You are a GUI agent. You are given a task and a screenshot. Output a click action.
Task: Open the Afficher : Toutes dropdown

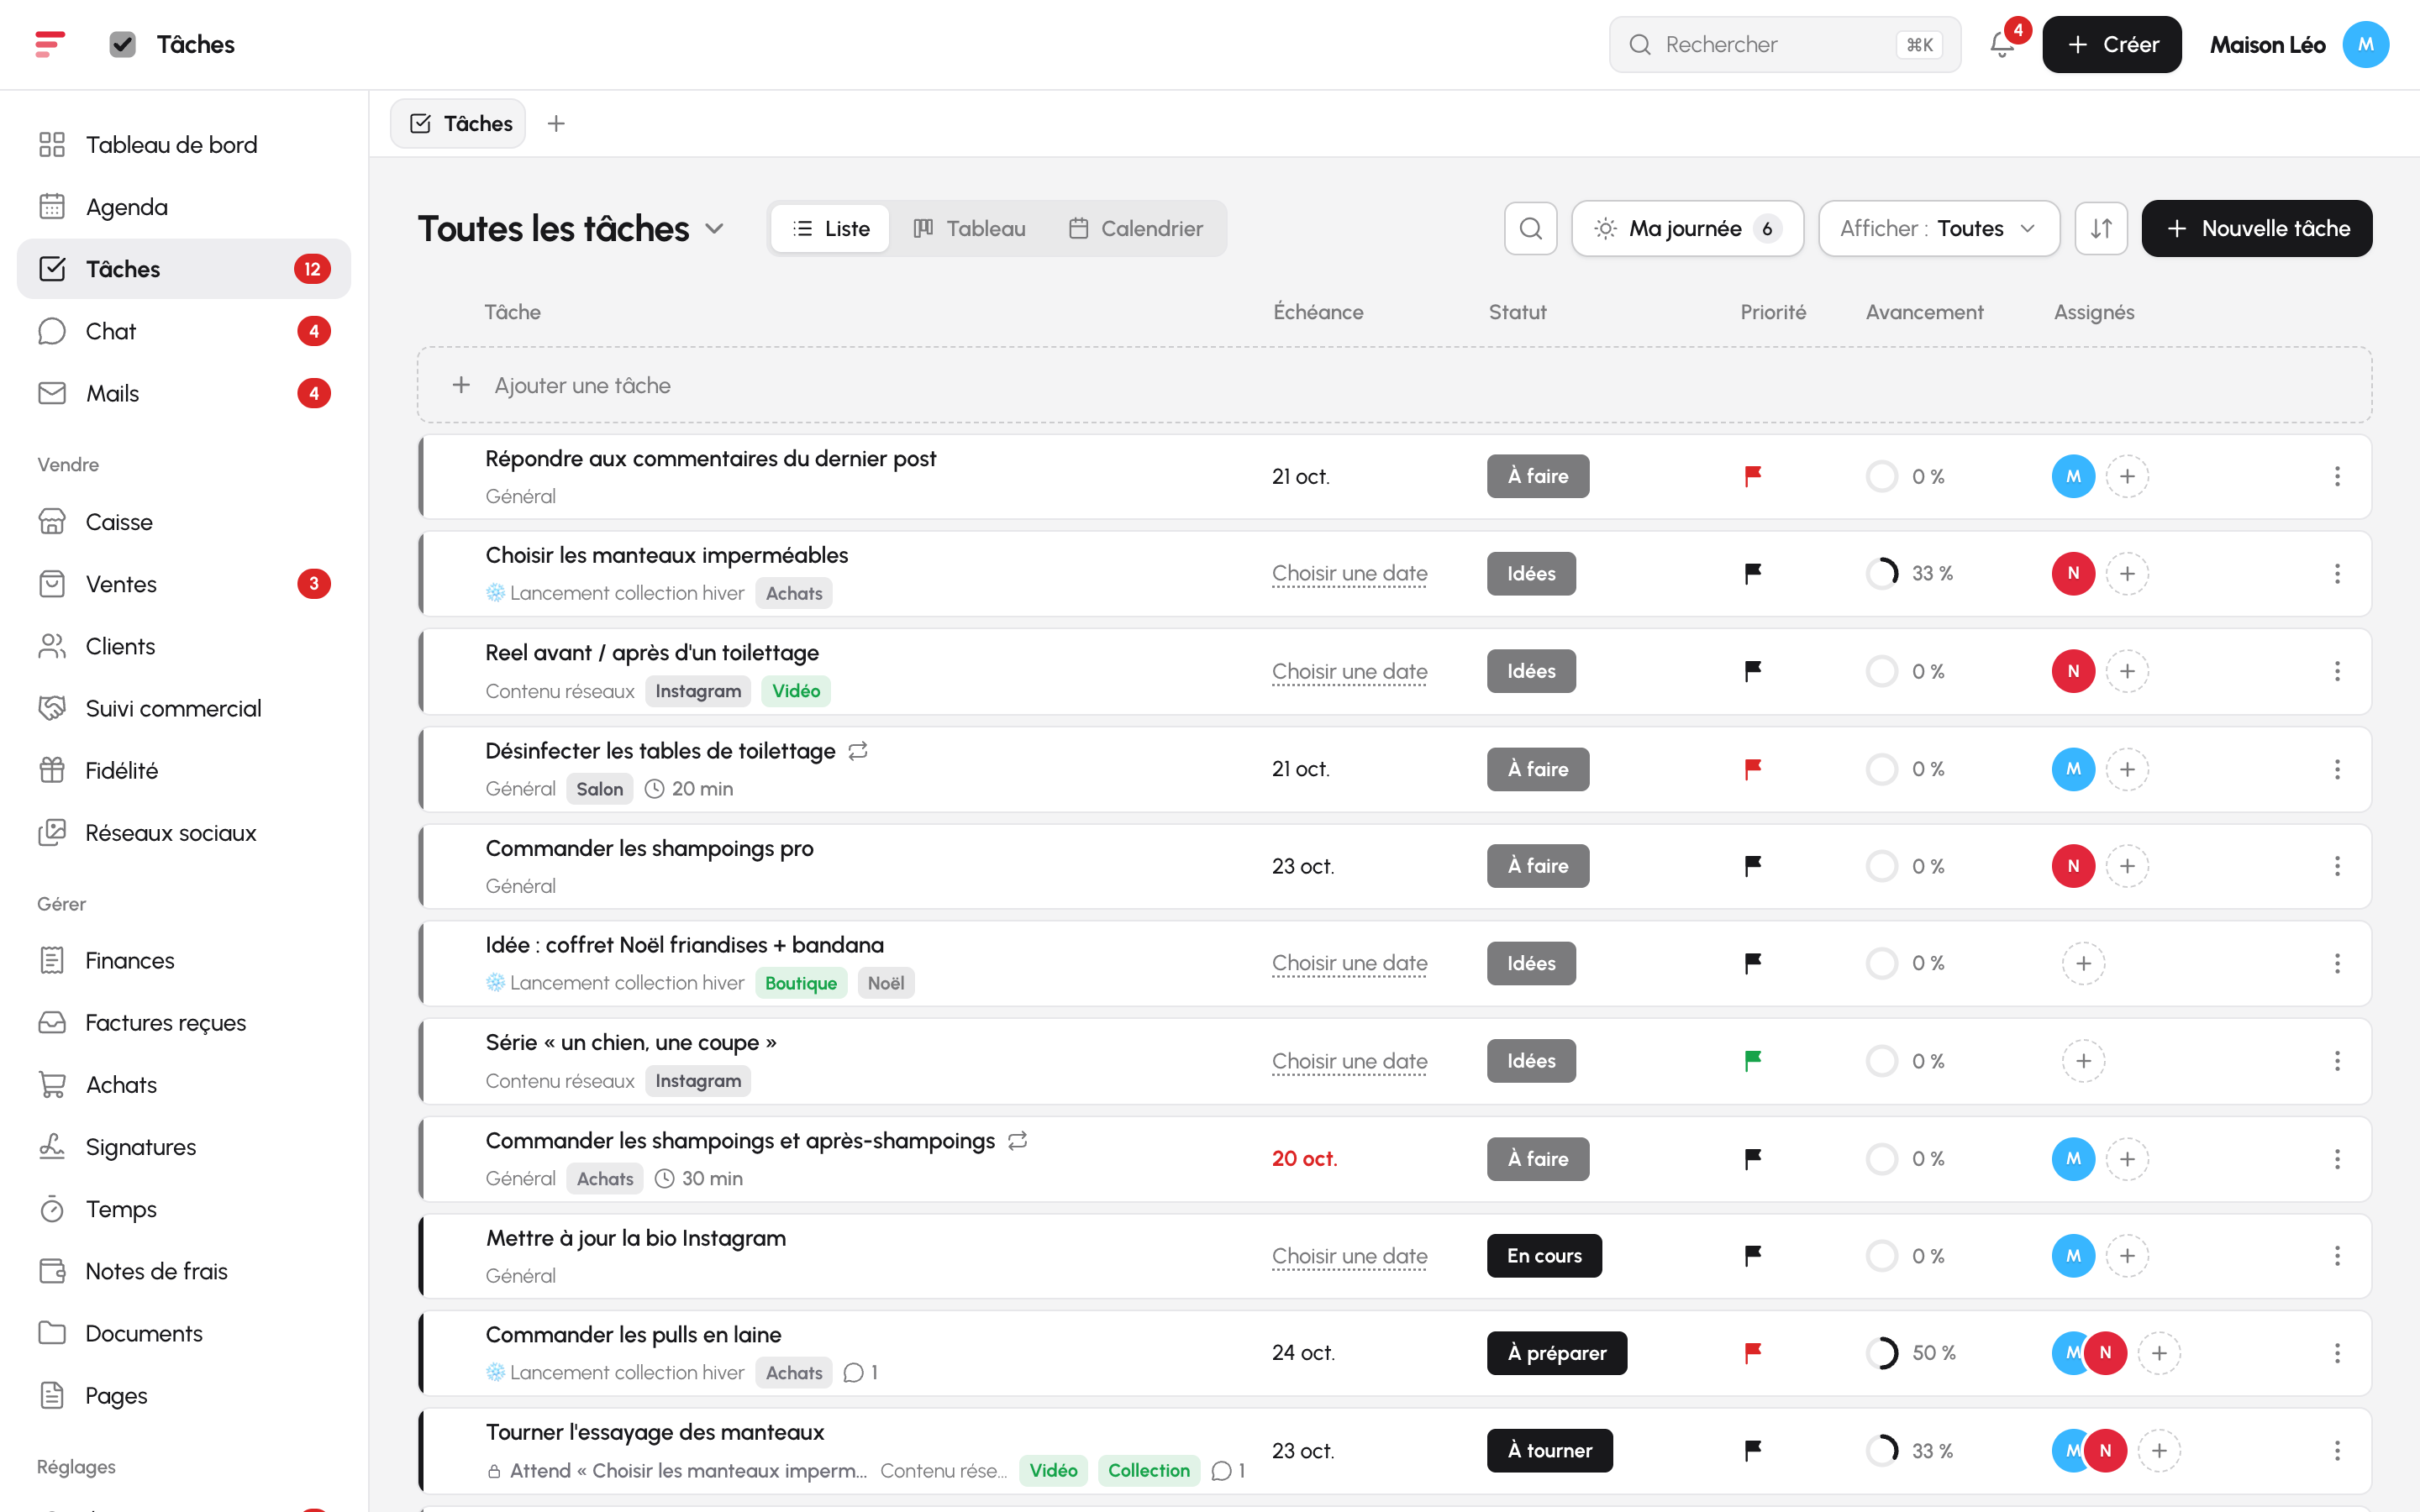[x=1938, y=228]
